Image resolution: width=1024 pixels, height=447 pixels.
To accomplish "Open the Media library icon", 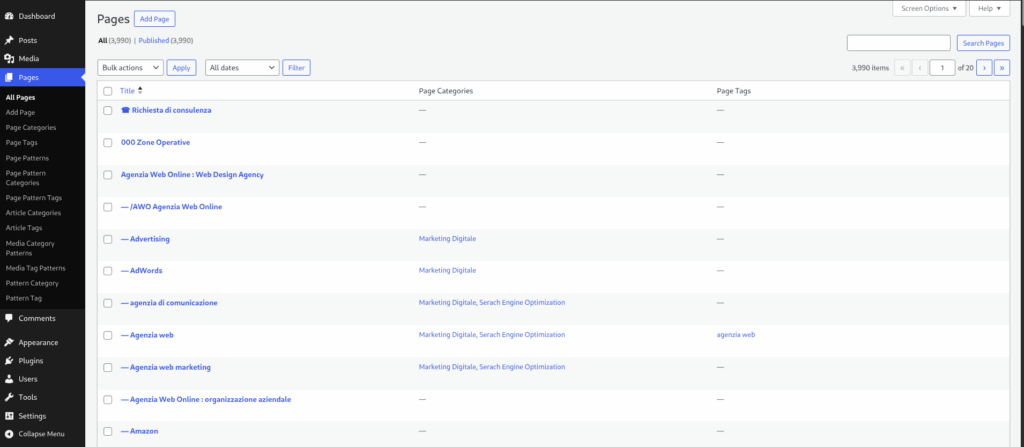I will click(x=9, y=59).
